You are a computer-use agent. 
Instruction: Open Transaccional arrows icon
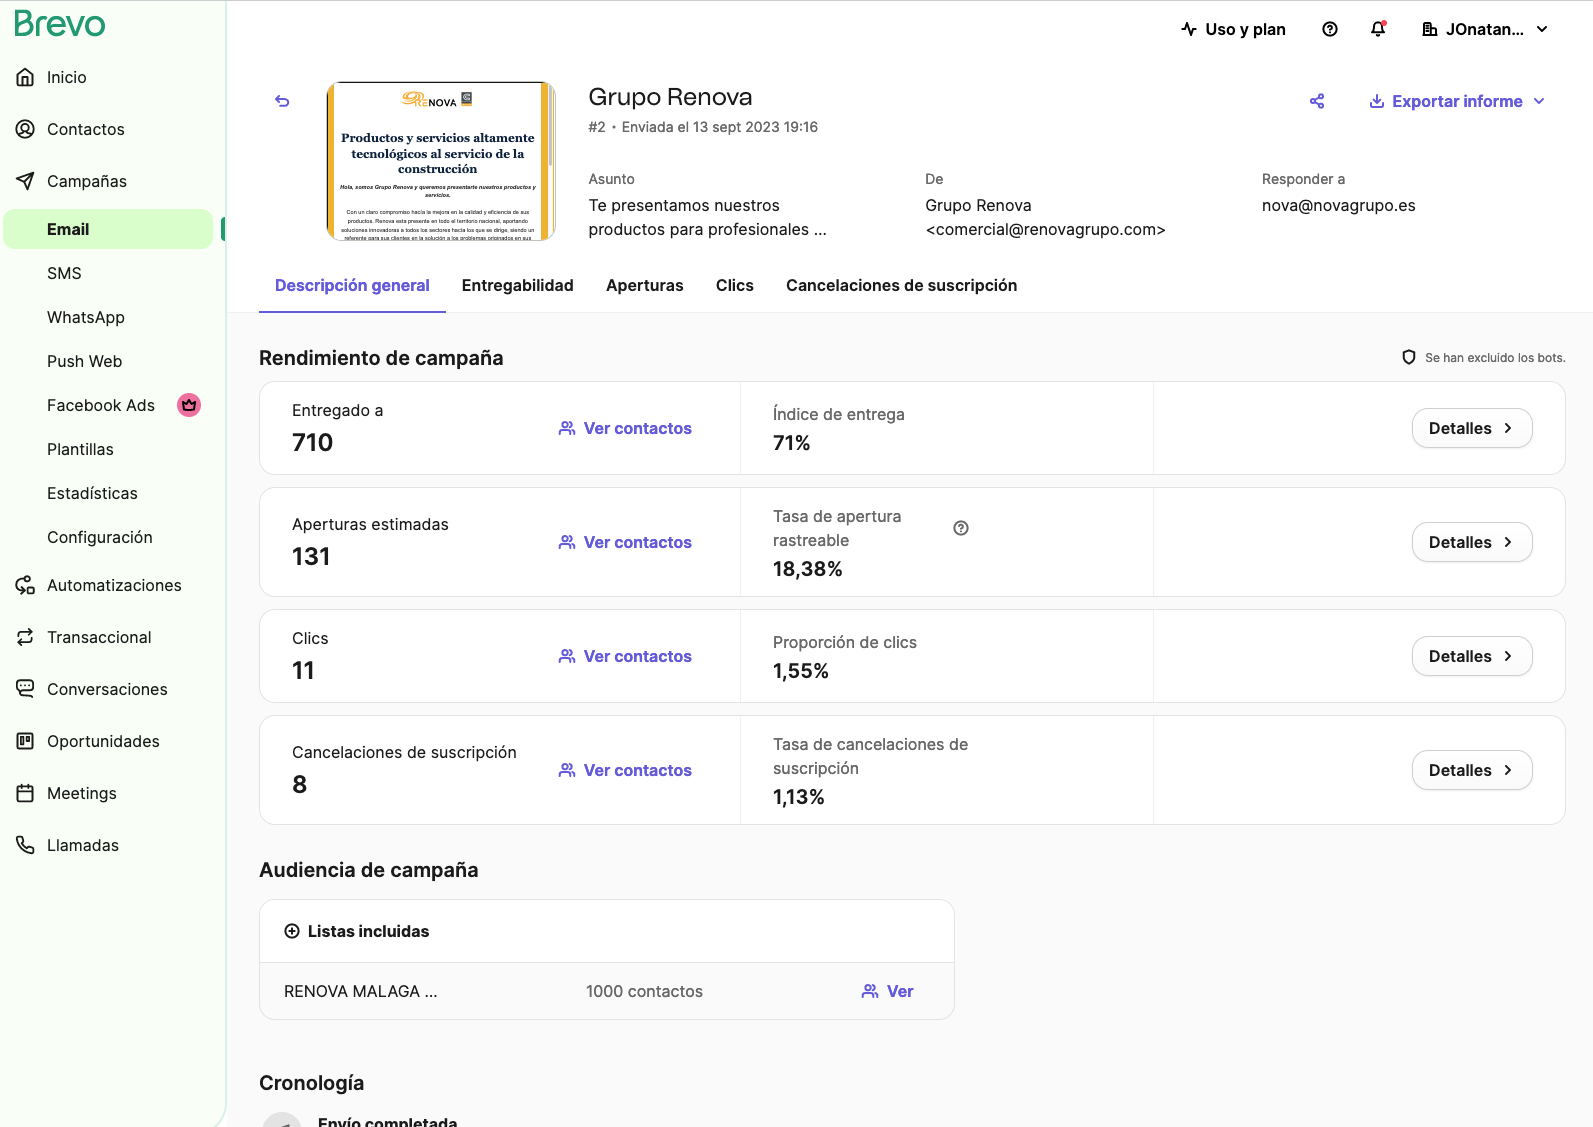(26, 637)
